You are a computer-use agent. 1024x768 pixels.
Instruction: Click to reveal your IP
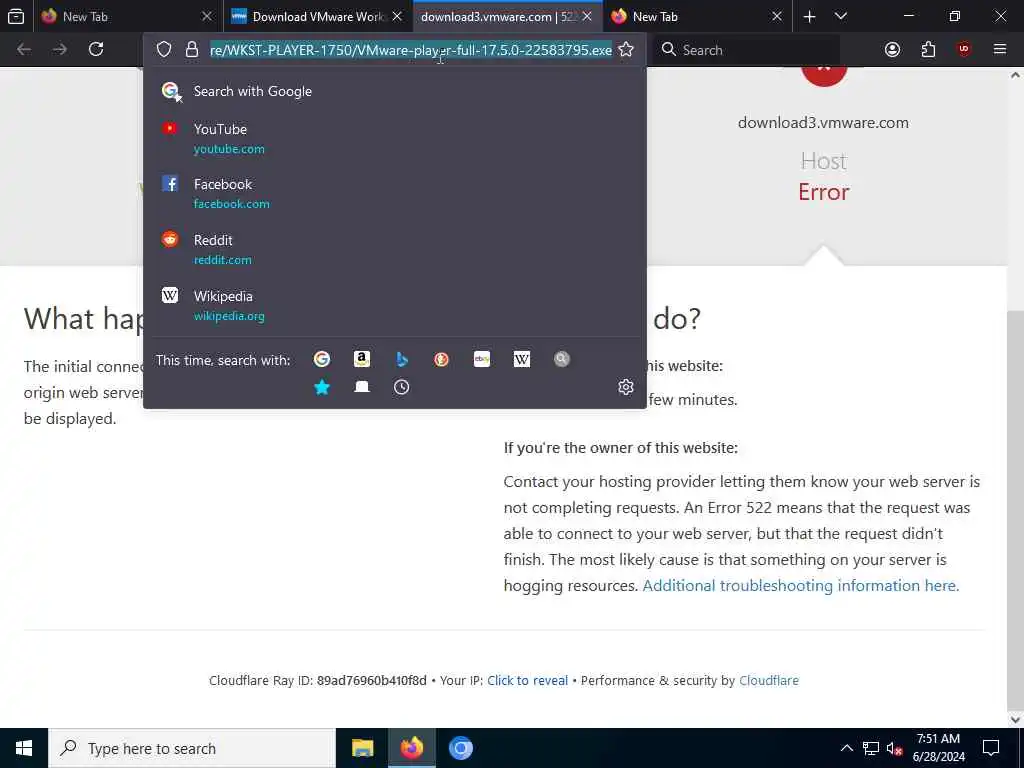528,680
